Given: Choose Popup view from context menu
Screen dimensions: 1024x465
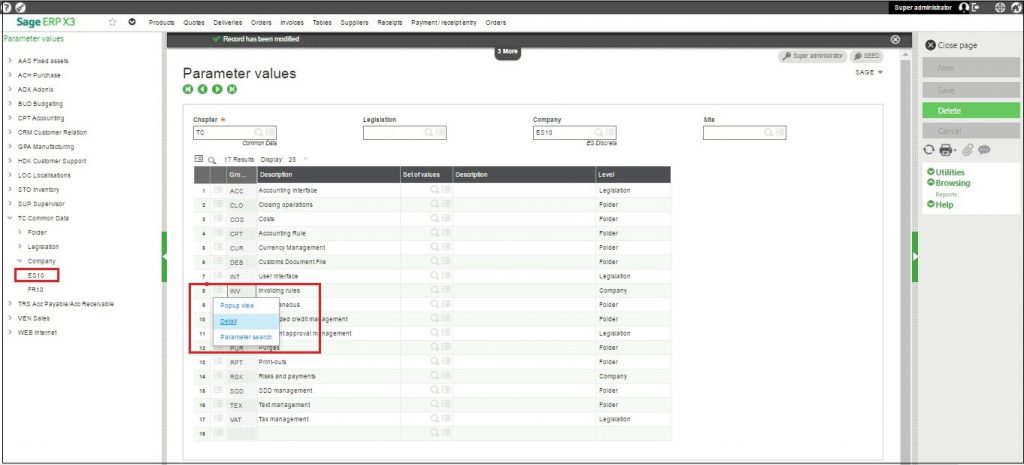Looking at the screenshot, I should [237, 306].
